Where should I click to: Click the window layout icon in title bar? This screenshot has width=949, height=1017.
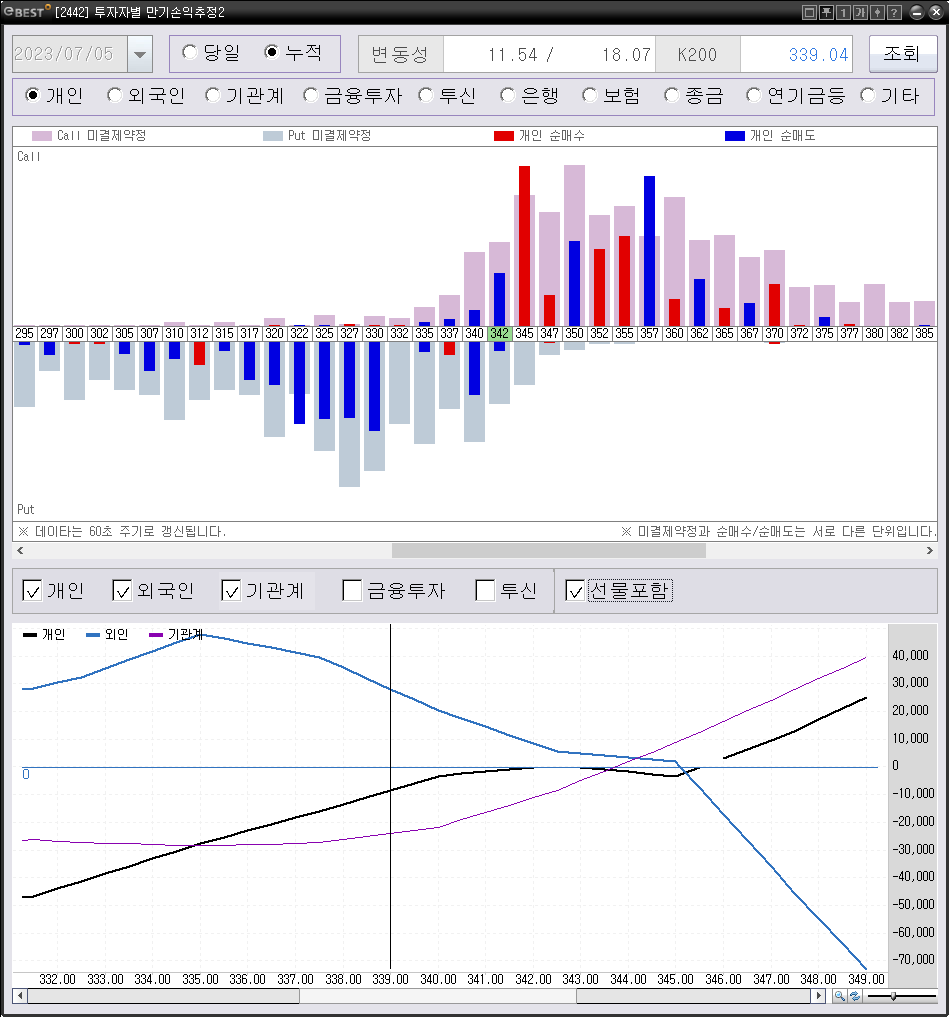click(x=810, y=12)
